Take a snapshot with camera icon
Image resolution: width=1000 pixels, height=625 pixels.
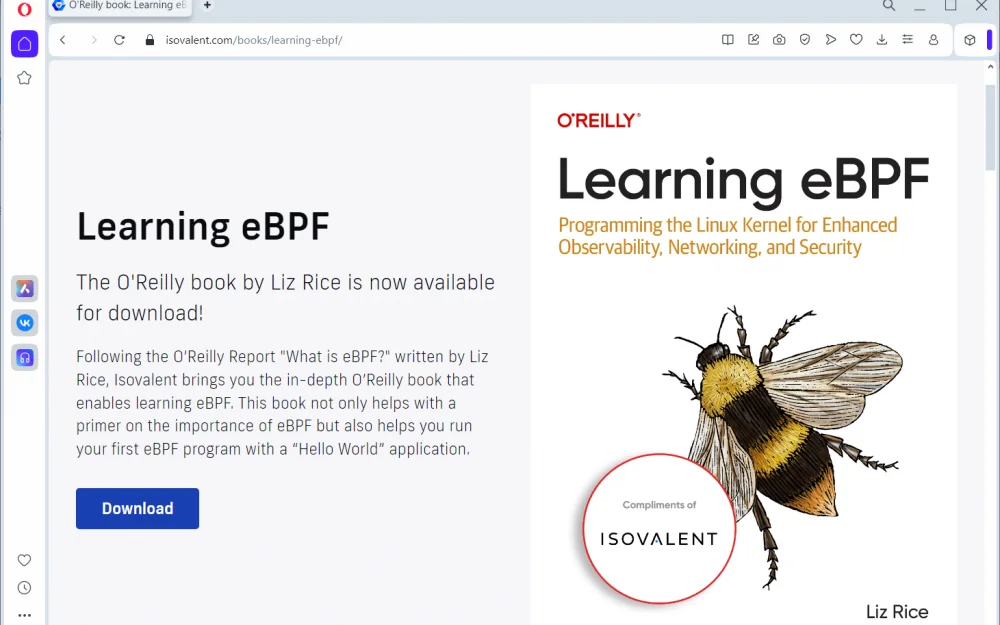pyautogui.click(x=779, y=40)
